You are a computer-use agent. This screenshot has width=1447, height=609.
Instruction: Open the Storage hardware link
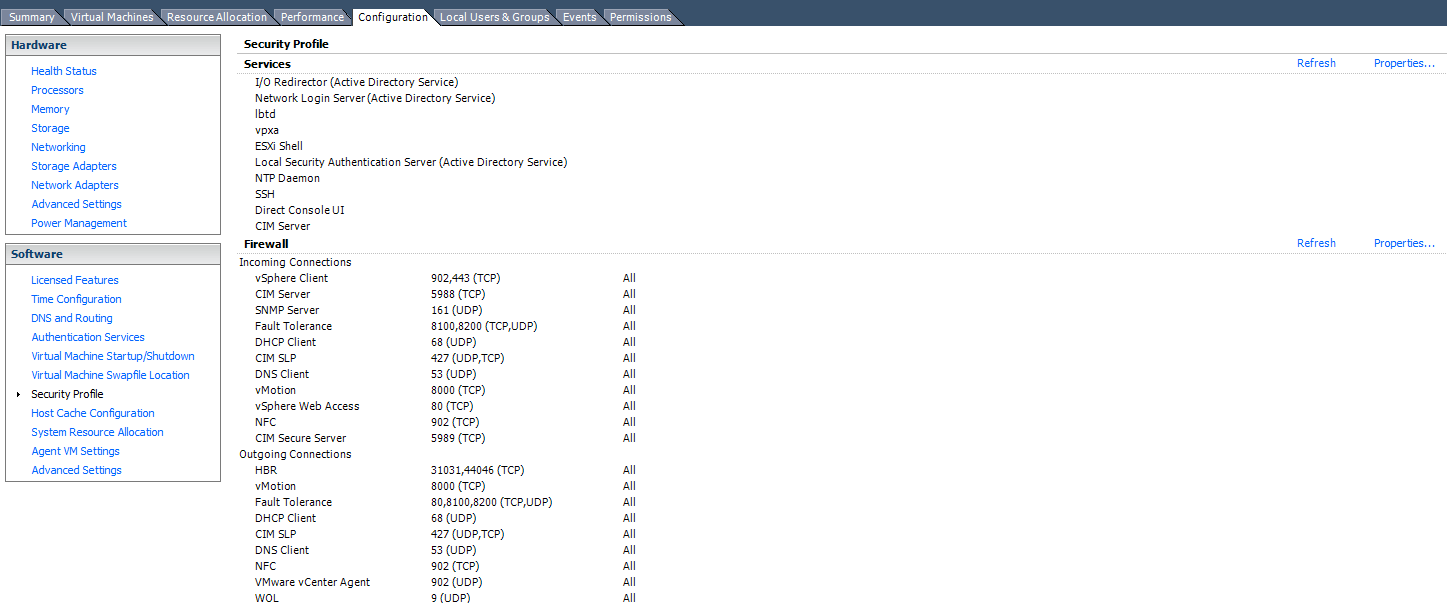50,128
